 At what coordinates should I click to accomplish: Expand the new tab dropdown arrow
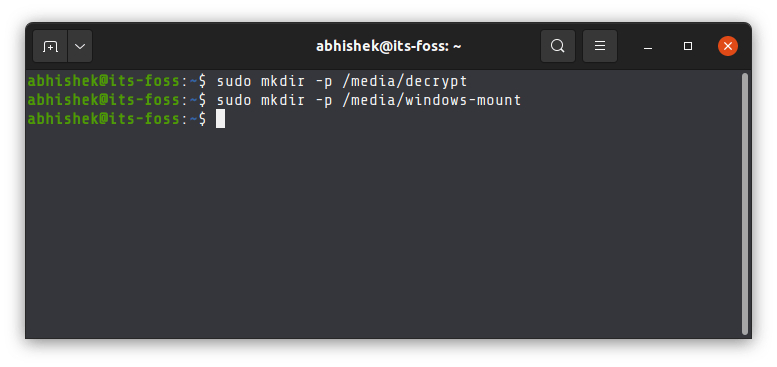click(80, 47)
